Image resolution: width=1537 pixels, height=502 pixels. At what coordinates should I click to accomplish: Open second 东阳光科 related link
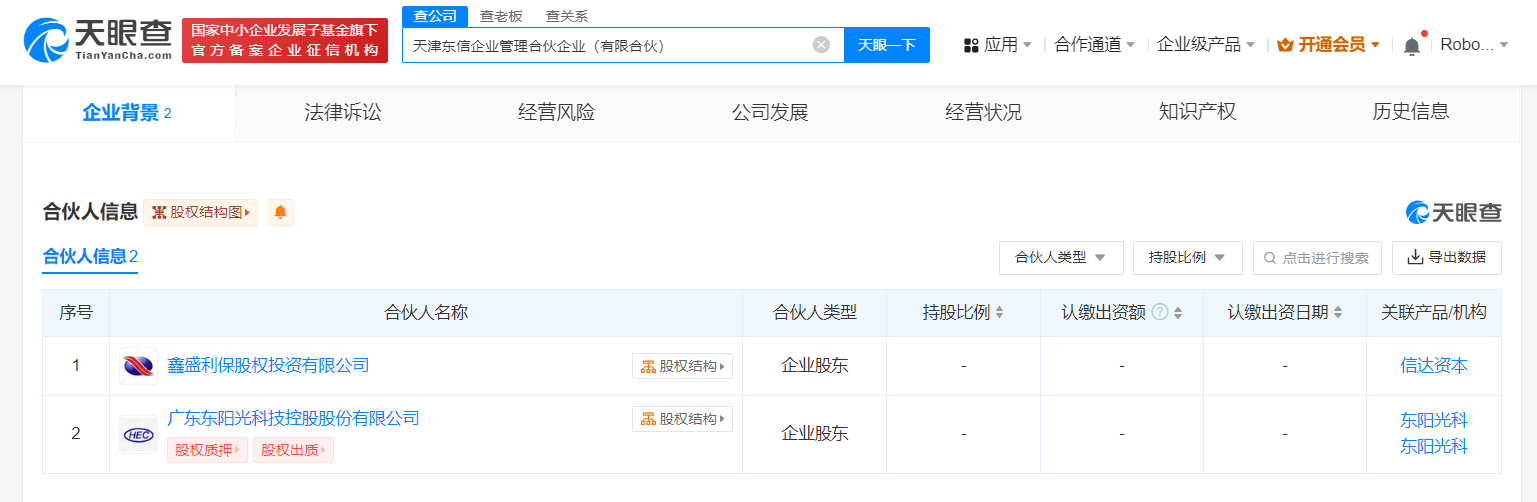coord(1434,446)
